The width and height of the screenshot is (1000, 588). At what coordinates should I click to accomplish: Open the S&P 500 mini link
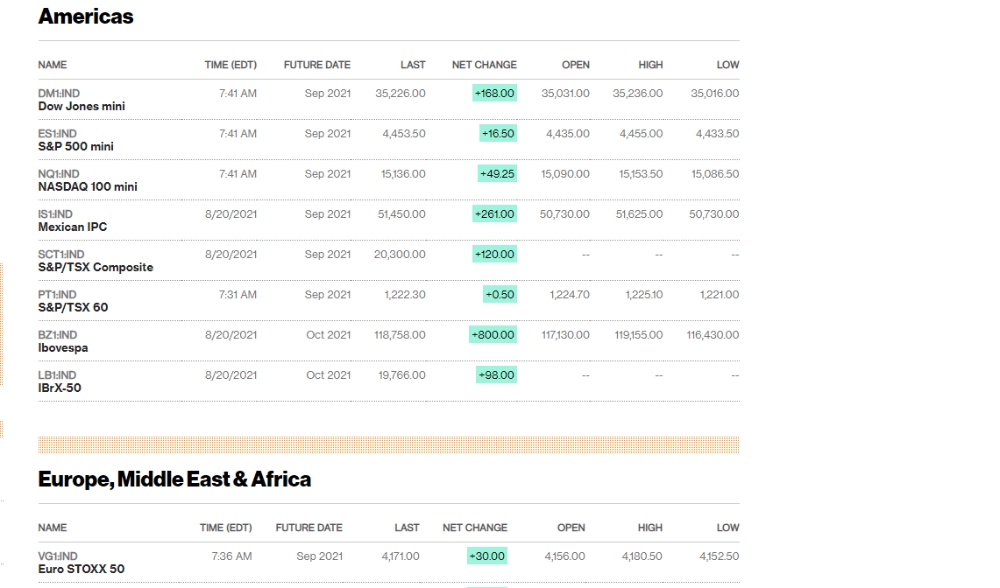(x=75, y=147)
